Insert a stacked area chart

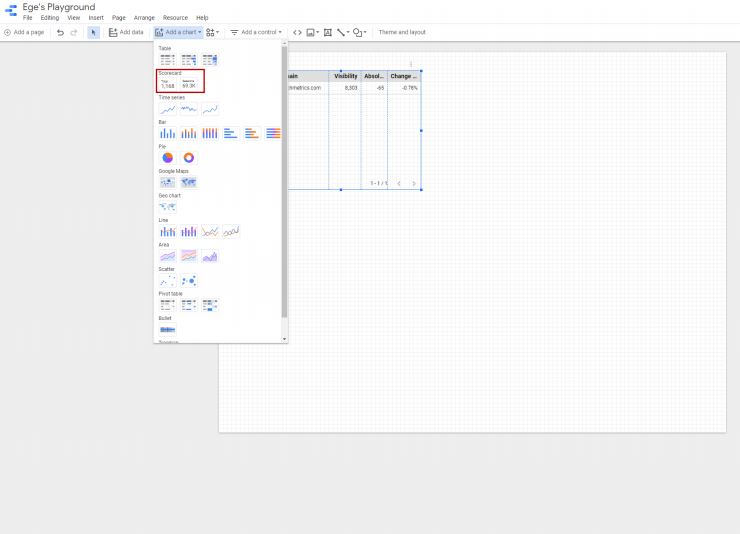pos(168,256)
